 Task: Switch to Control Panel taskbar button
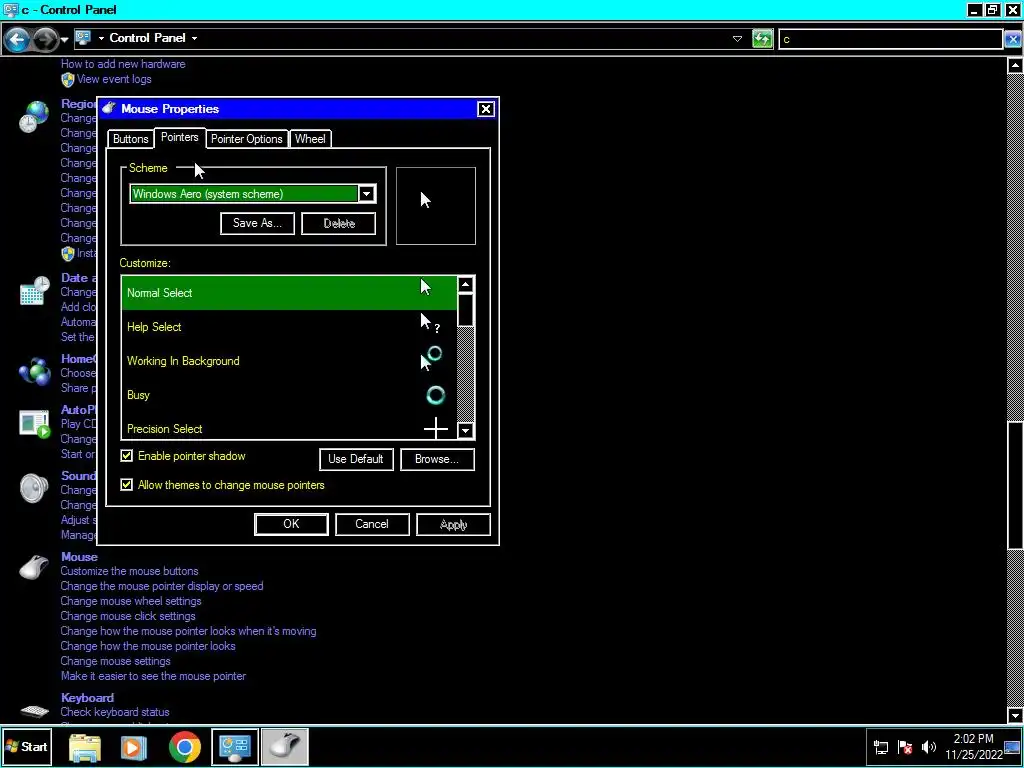tap(234, 747)
